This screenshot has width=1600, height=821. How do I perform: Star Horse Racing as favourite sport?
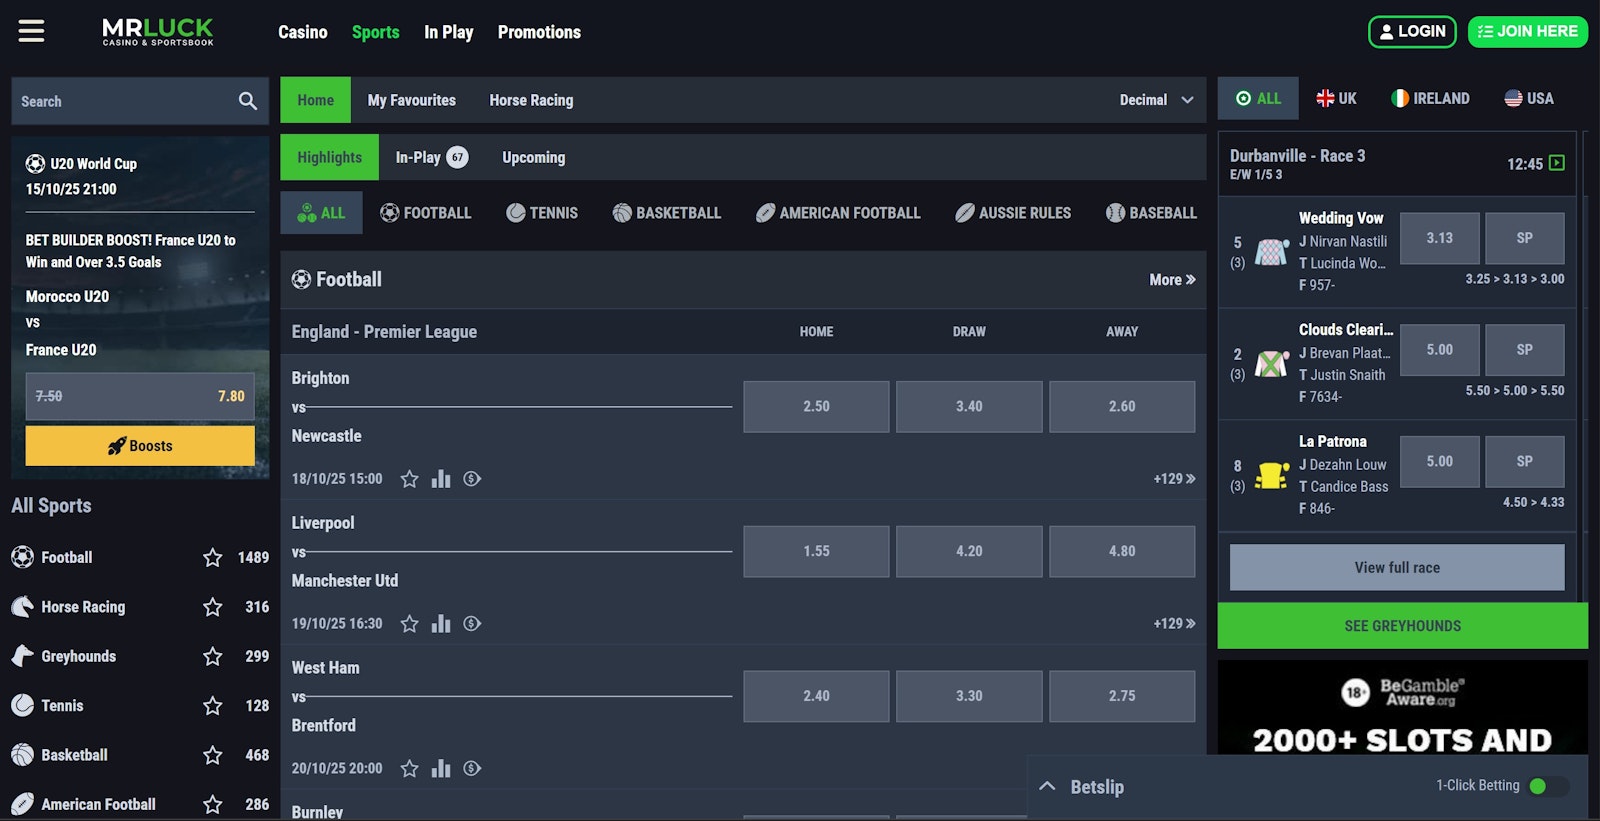[x=212, y=607]
